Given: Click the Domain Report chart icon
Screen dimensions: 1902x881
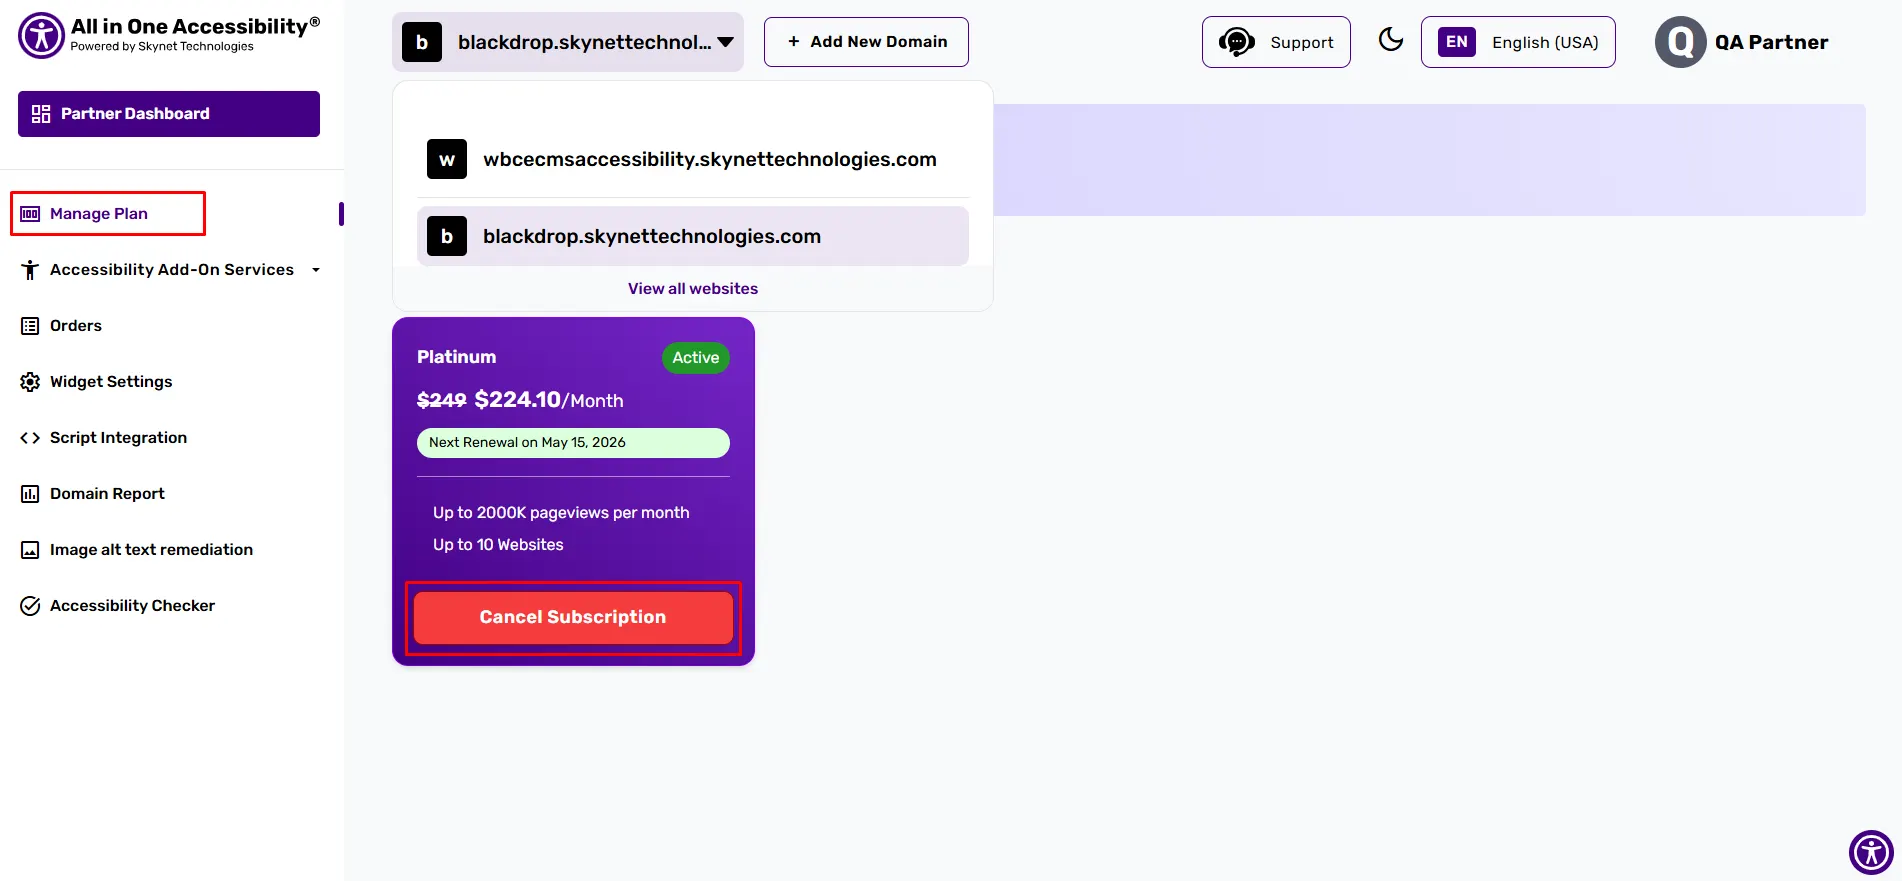Looking at the screenshot, I should [x=30, y=494].
